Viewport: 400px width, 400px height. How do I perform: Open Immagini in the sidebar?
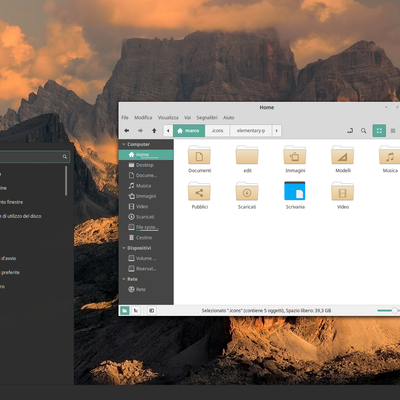click(146, 196)
